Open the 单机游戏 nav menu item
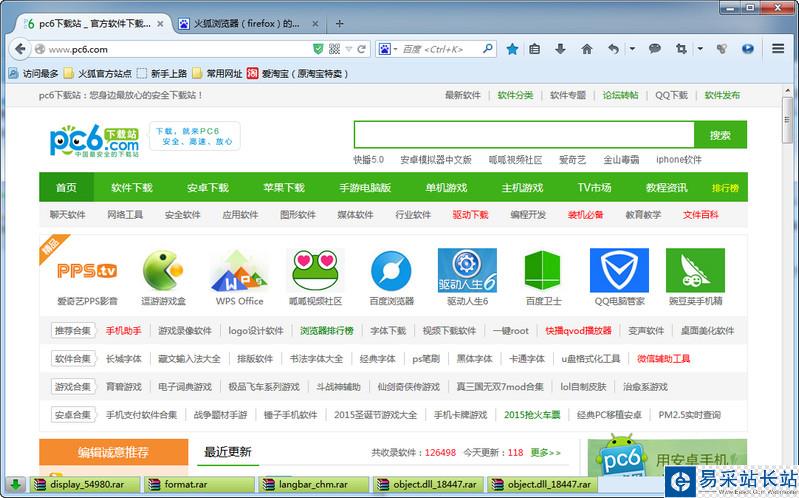This screenshot has height=498, width=799. coord(446,188)
